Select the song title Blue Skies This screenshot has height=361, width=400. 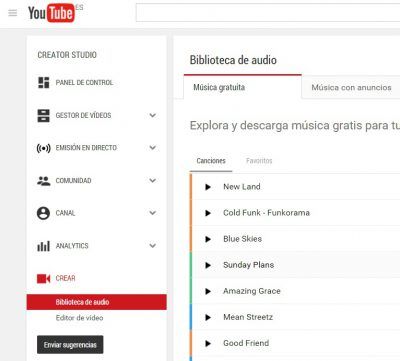(x=242, y=239)
